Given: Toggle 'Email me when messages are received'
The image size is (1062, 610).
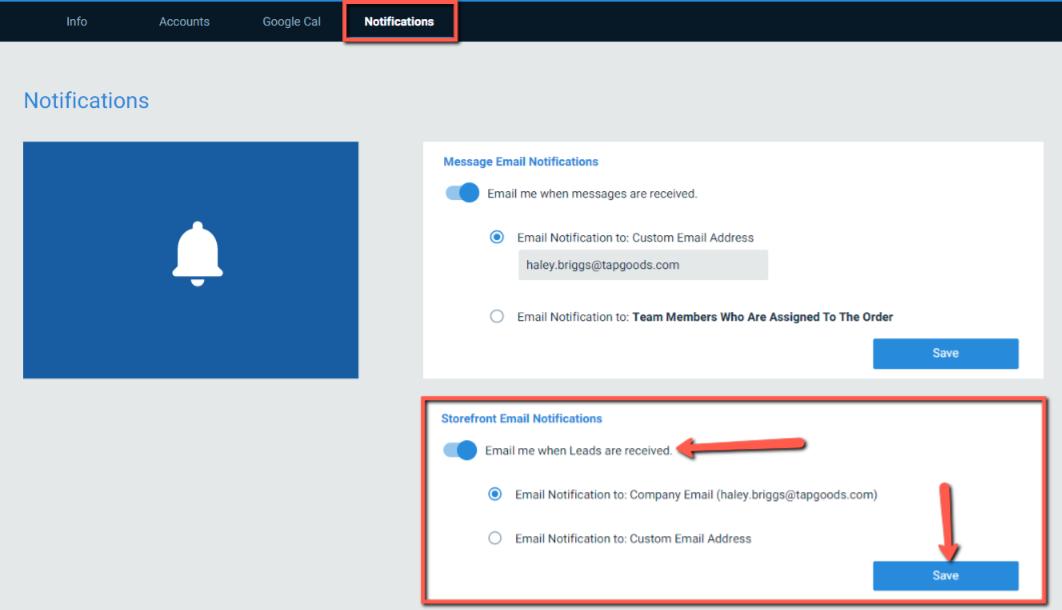Looking at the screenshot, I should coord(462,193).
